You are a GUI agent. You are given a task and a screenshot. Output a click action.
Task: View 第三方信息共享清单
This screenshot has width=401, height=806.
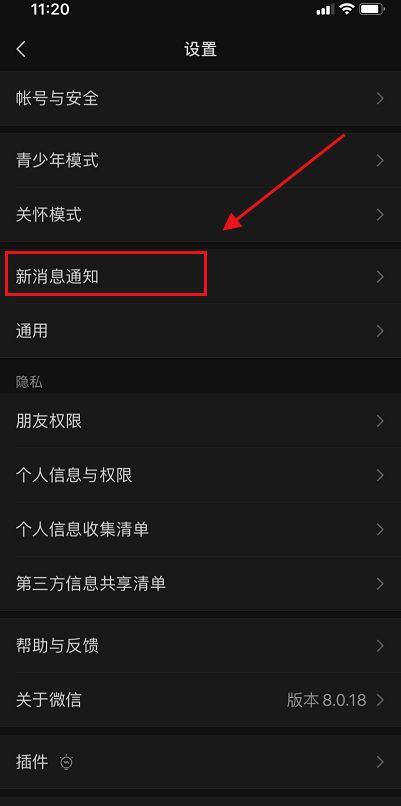click(x=200, y=584)
